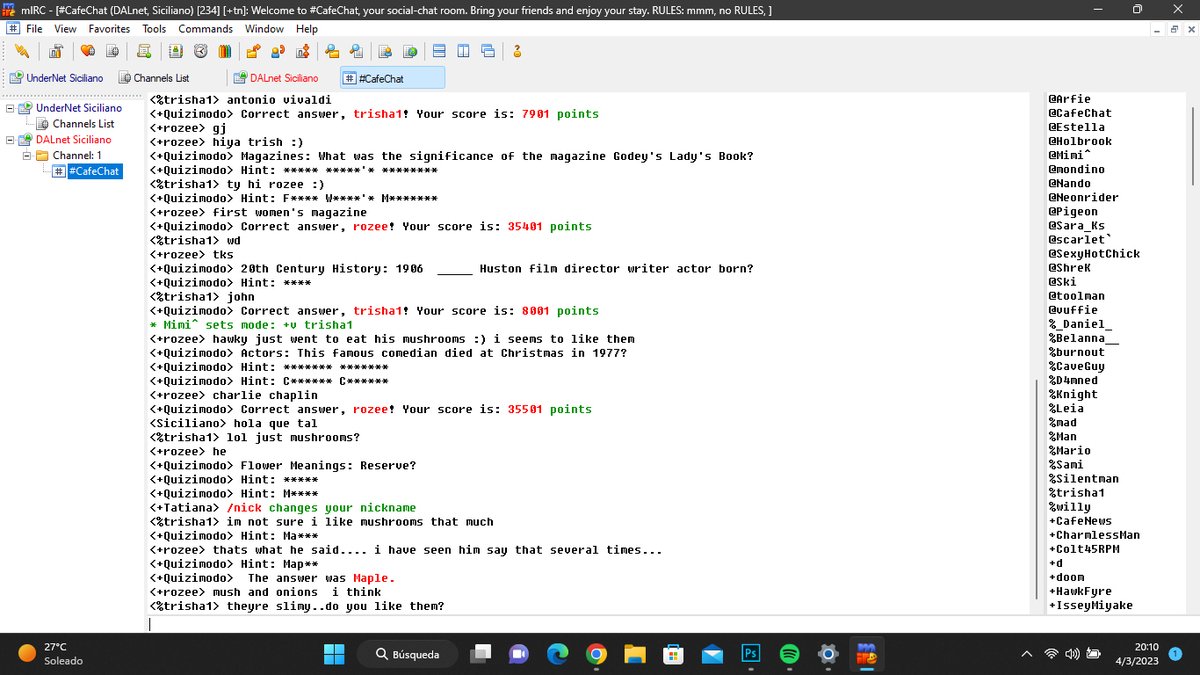Switch to UnderNet Siciliano switchbar tab
1200x675 pixels.
point(57,78)
